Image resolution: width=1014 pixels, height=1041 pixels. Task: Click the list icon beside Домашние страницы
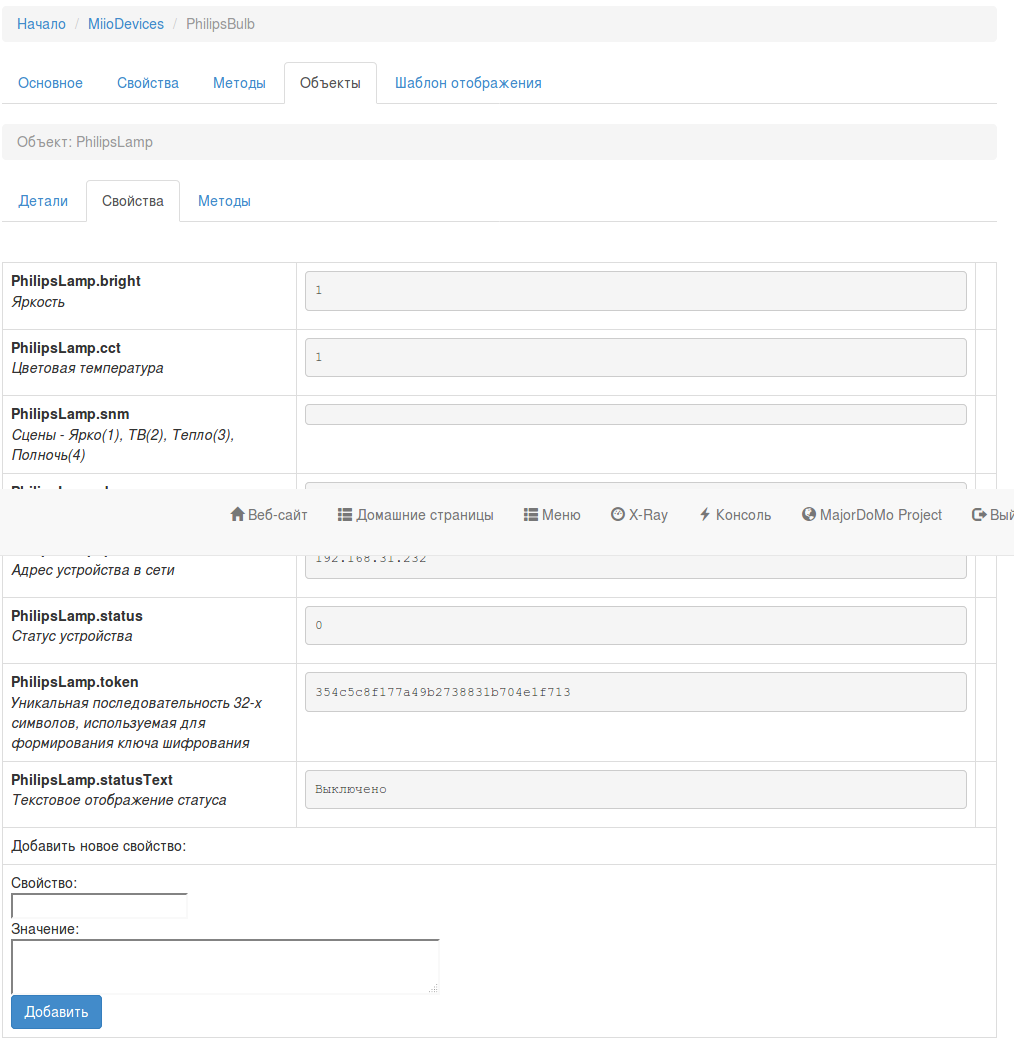345,515
